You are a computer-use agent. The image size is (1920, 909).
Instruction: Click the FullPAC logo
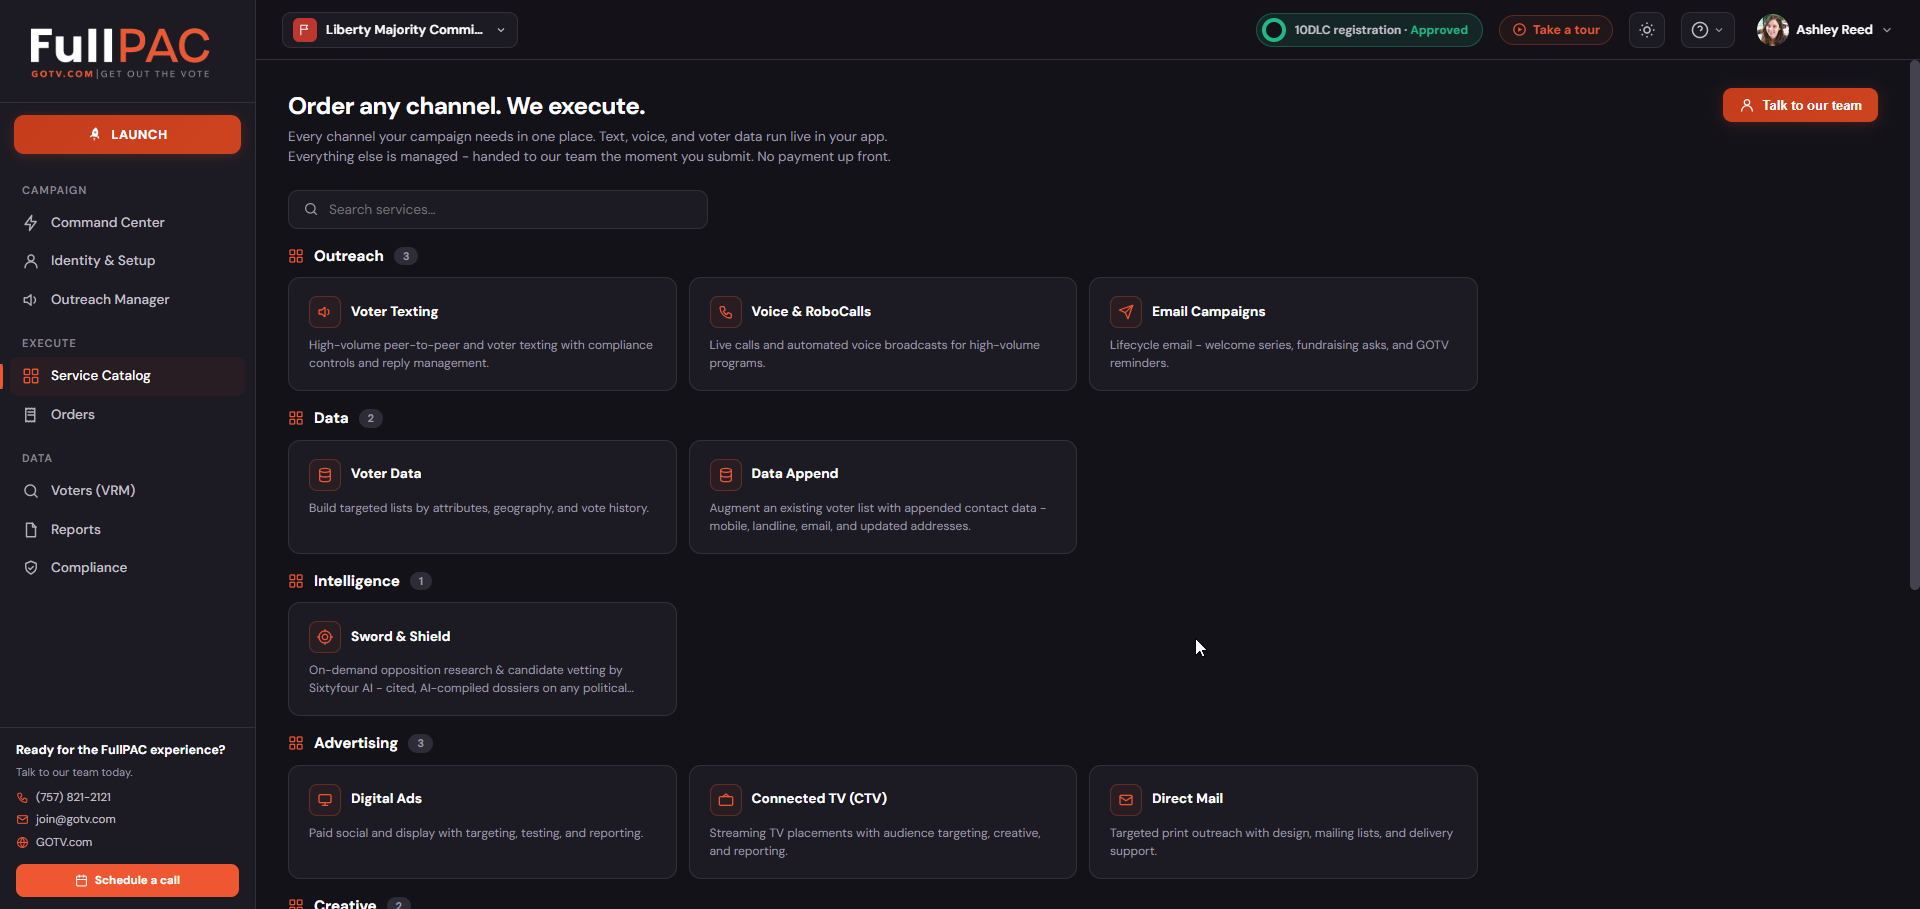point(120,52)
